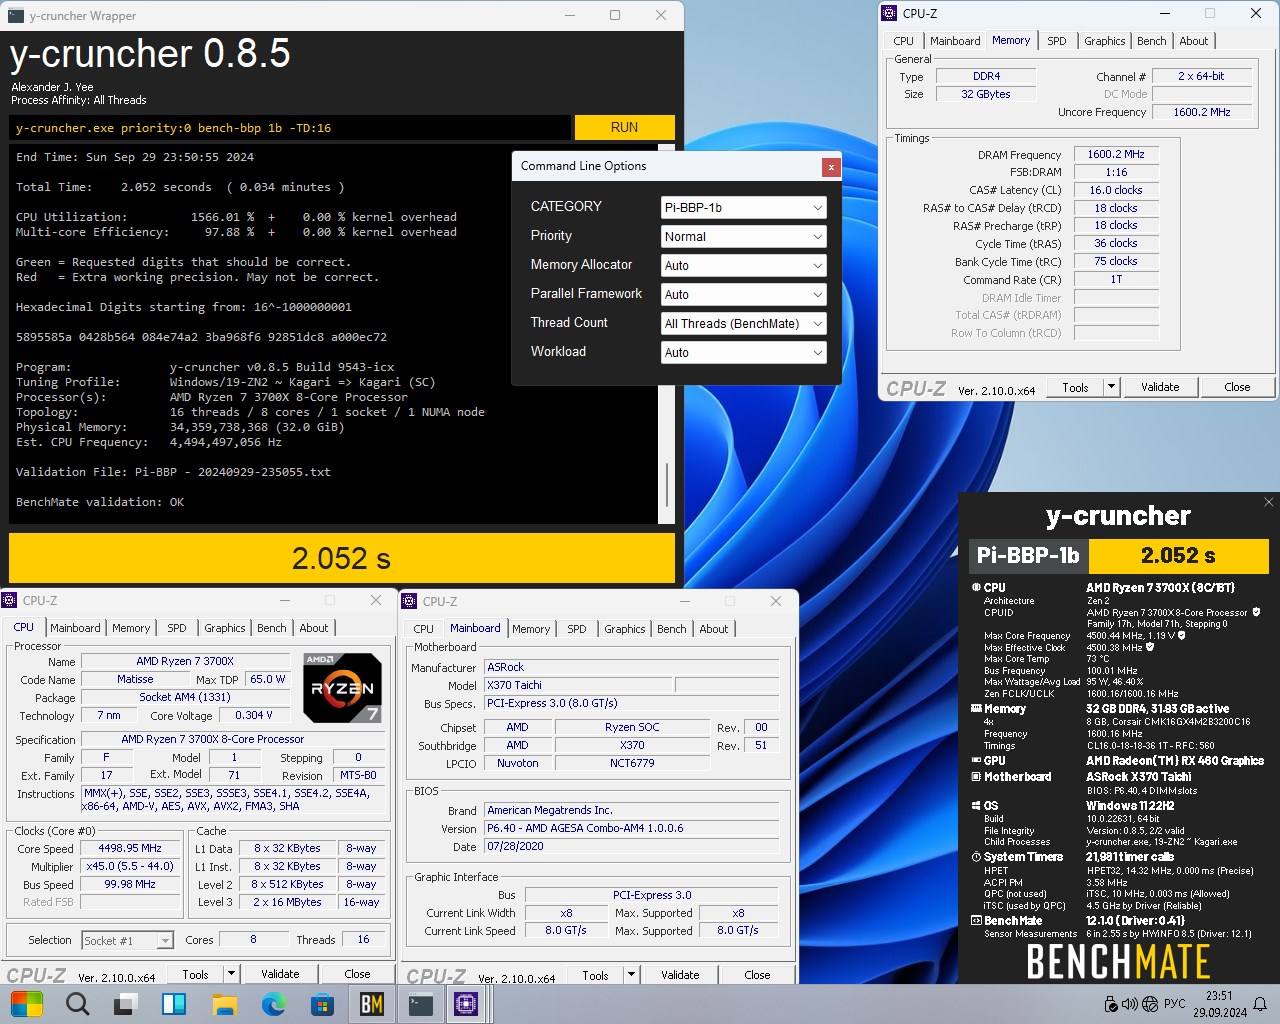This screenshot has height=1024, width=1280.
Task: Click the y-cruncher command line field
Action: [291, 128]
